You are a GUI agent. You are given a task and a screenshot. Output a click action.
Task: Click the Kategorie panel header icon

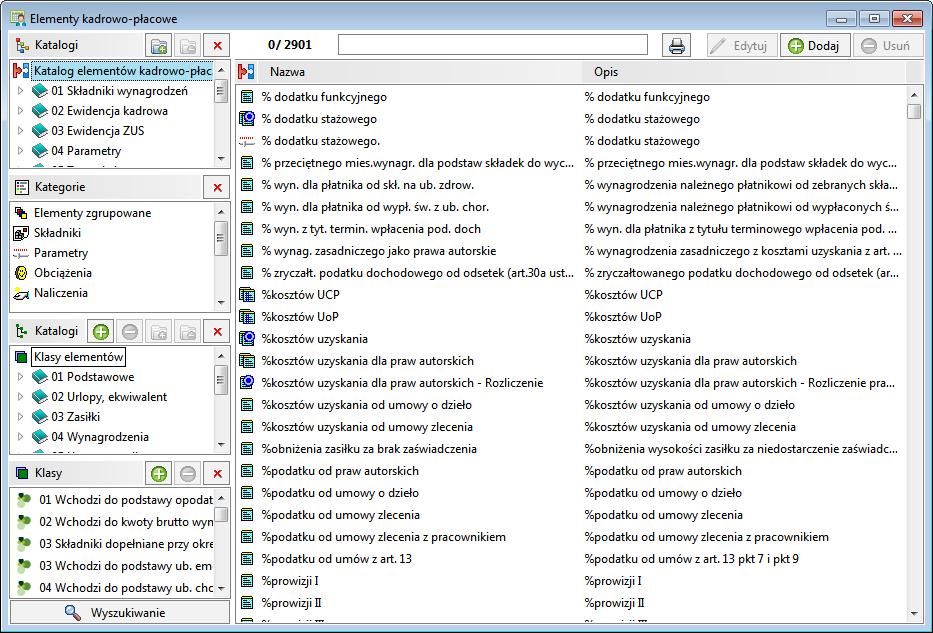click(x=21, y=187)
